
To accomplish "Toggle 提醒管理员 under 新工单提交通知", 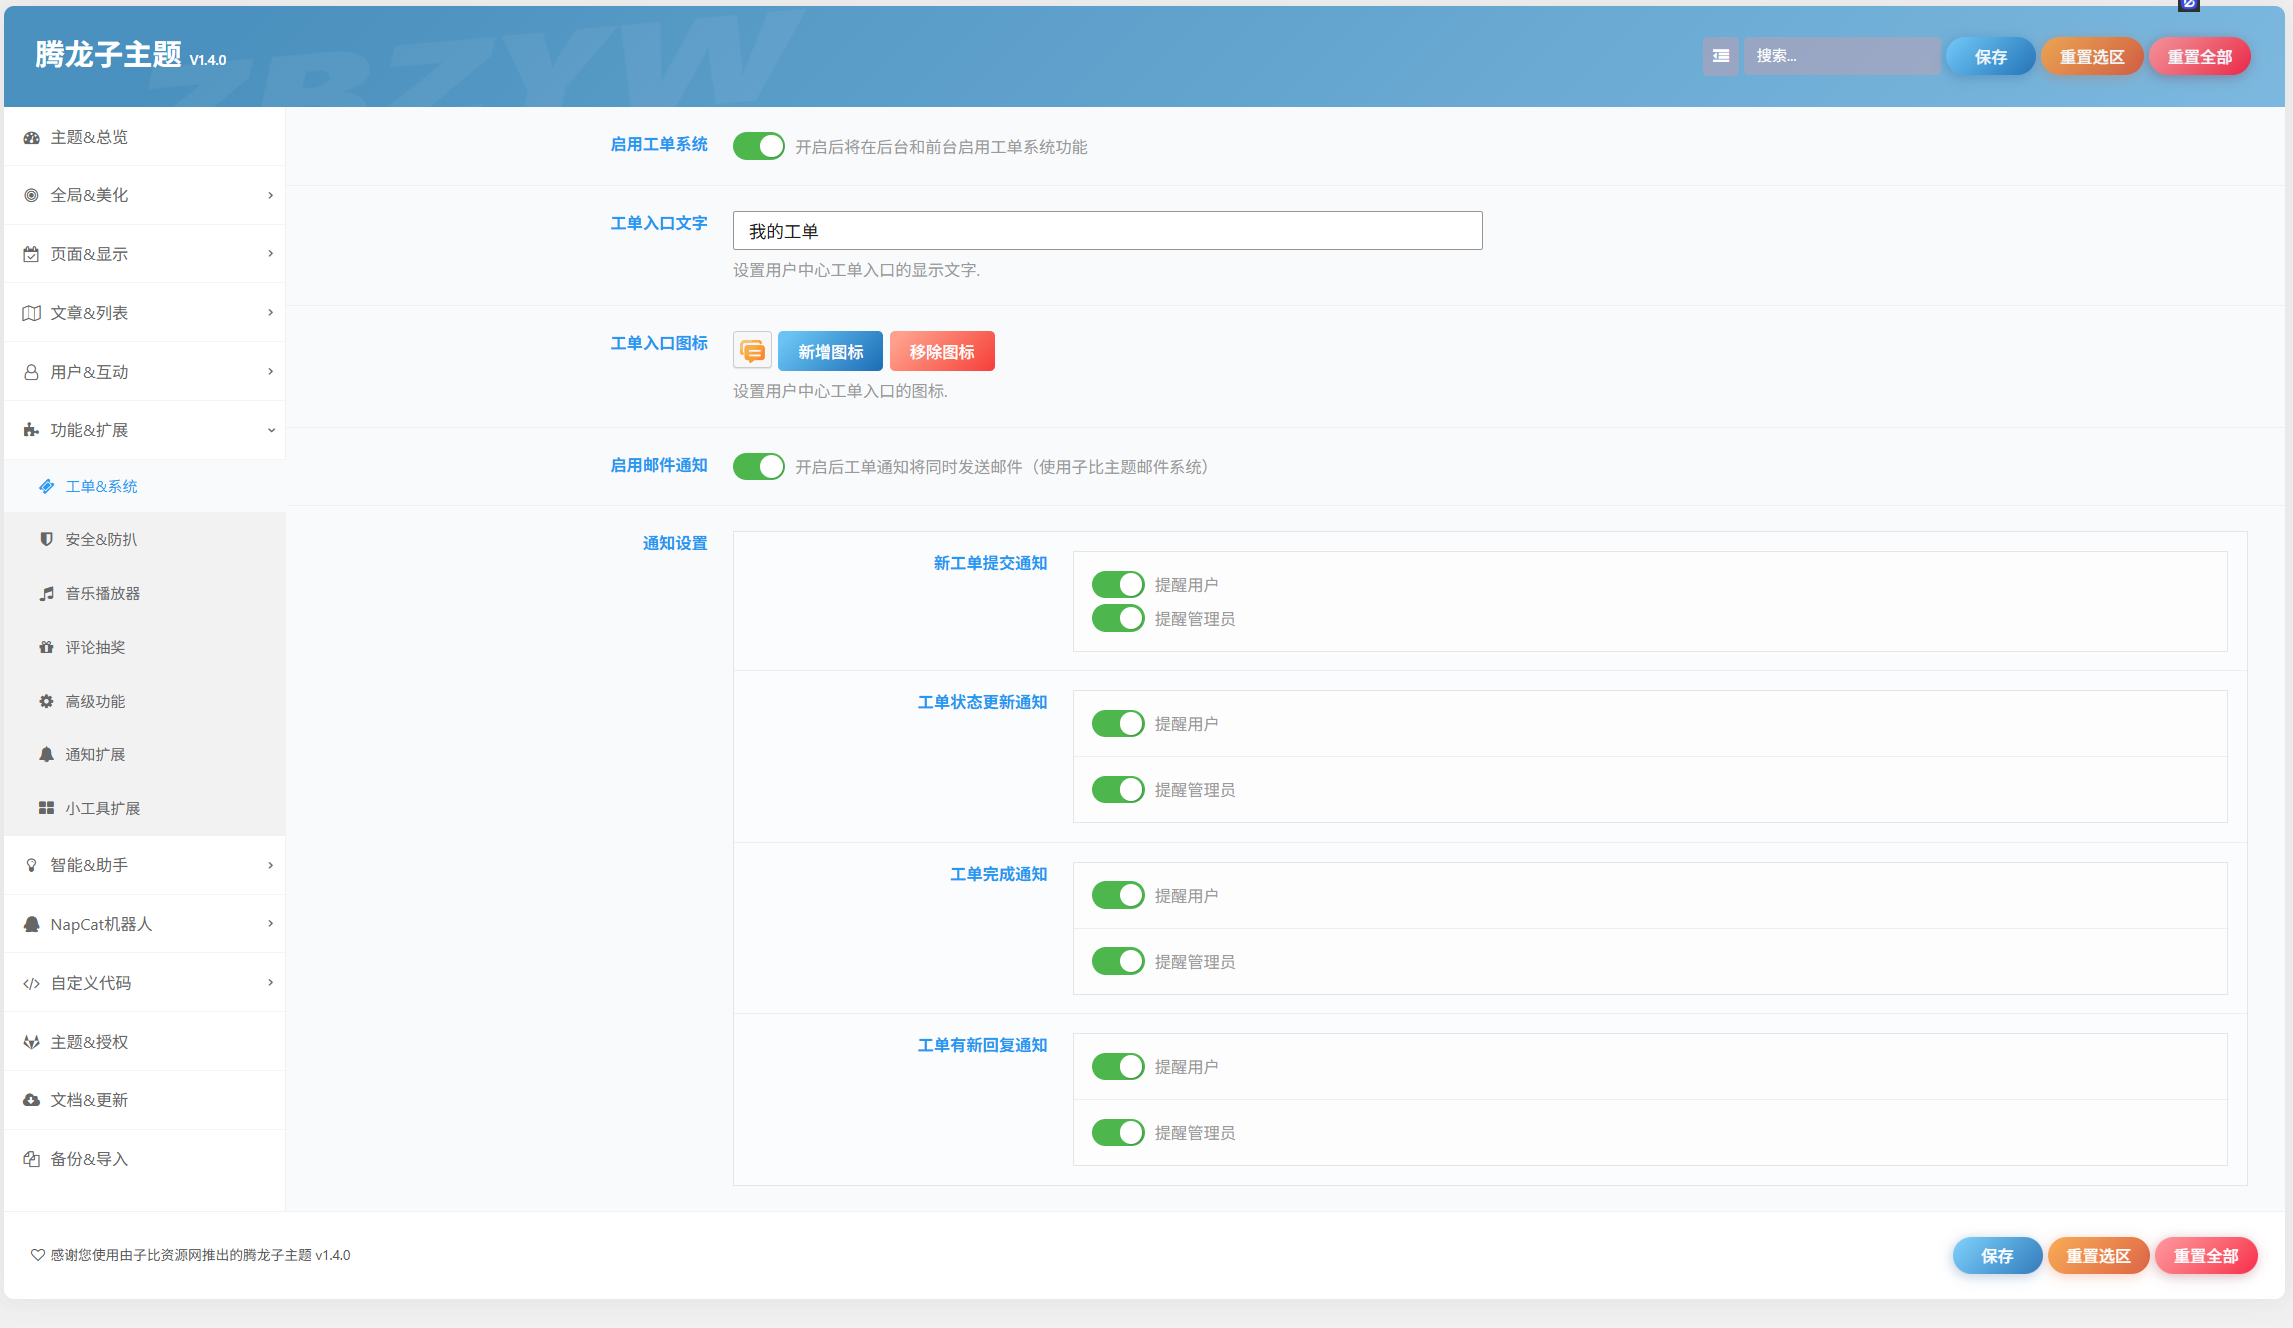I will click(1118, 618).
